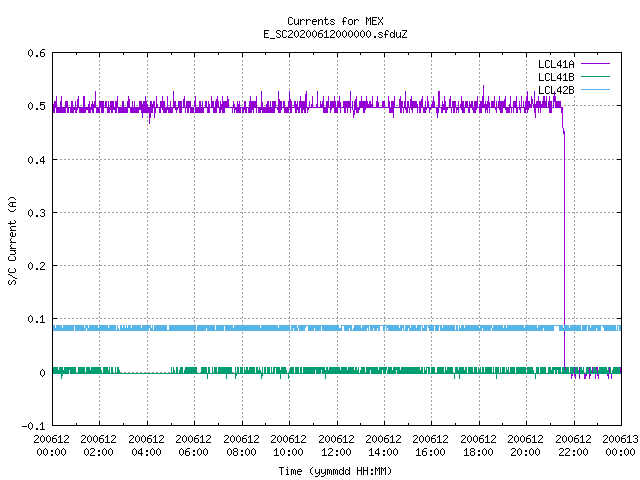Click the y-axis tick value 0.2
Viewport: 640px width, 480px height.
pos(36,266)
